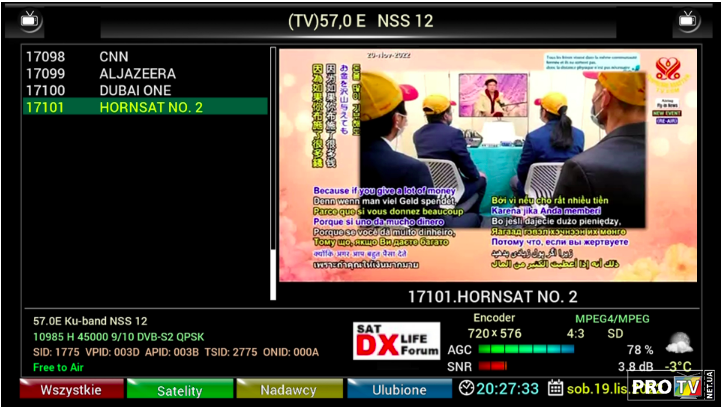The width and height of the screenshot is (725, 411).
Task: Open the blue Ulubione favorites tab
Action: (399, 390)
